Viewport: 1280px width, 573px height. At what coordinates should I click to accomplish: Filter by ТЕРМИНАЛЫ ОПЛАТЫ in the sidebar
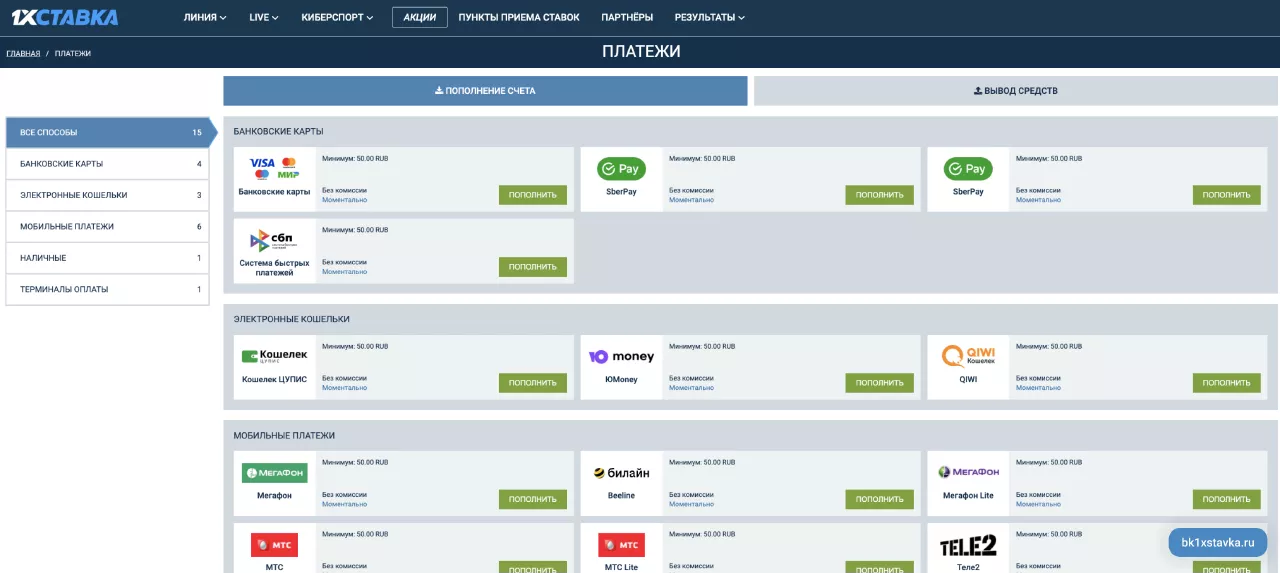(x=107, y=289)
